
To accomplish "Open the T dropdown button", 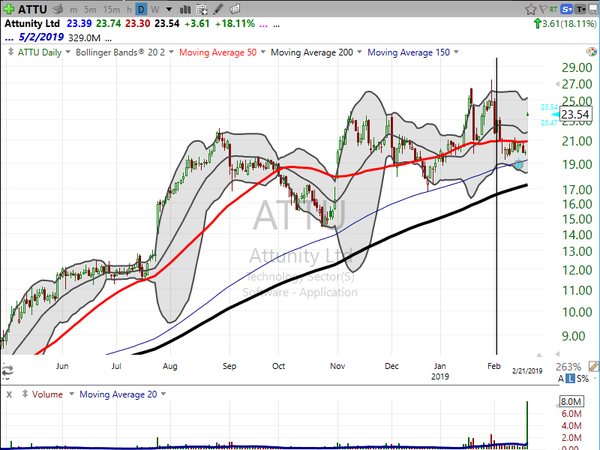I will [x=580, y=9].
